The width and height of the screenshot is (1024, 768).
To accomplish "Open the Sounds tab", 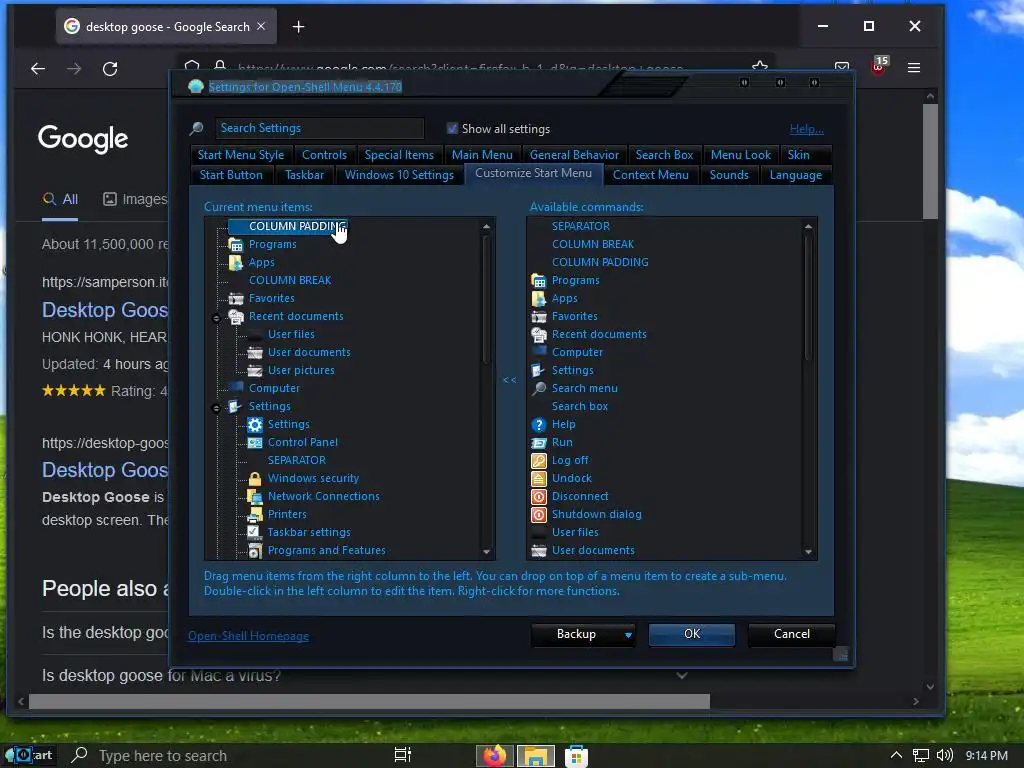I will point(729,175).
